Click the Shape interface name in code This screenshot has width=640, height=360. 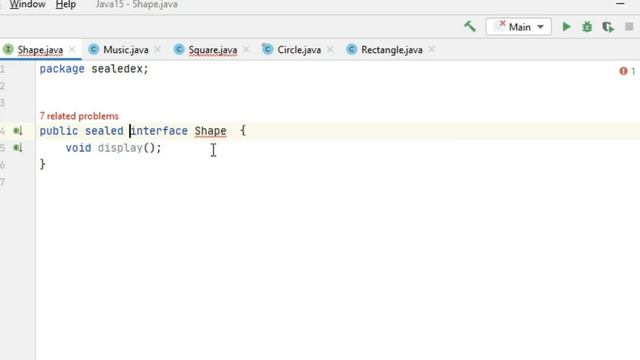[211, 131]
